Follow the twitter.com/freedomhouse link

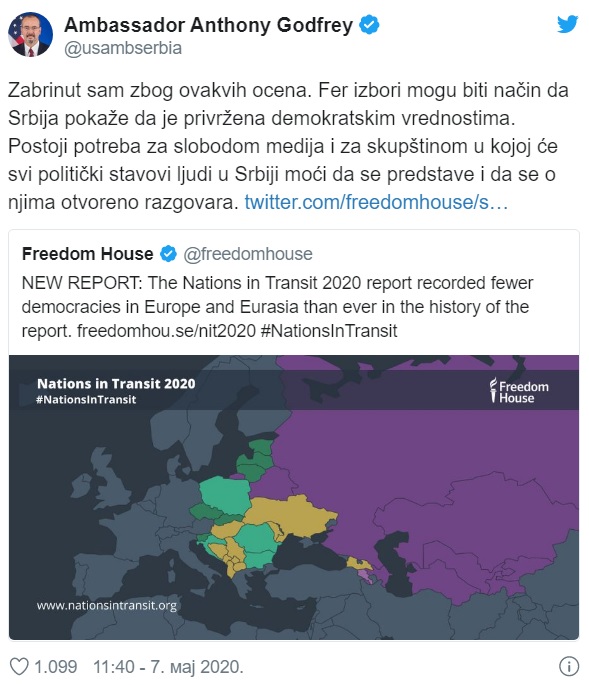(376, 202)
